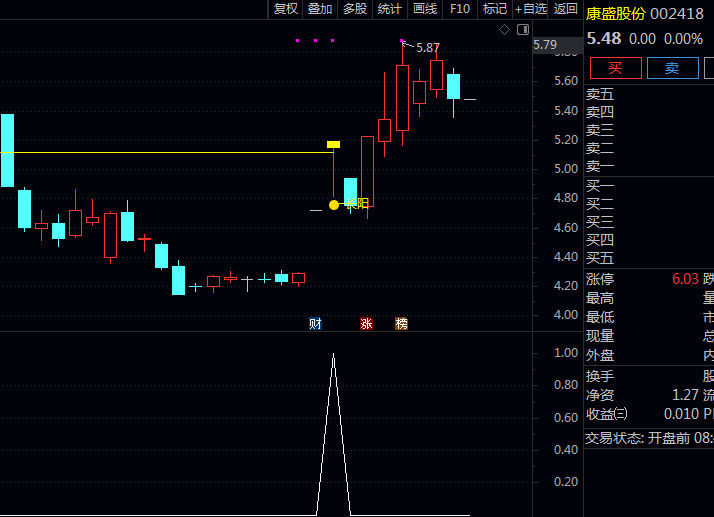The height and width of the screenshot is (517, 714).
Task: Click the 标记 mark button
Action: click(495, 9)
